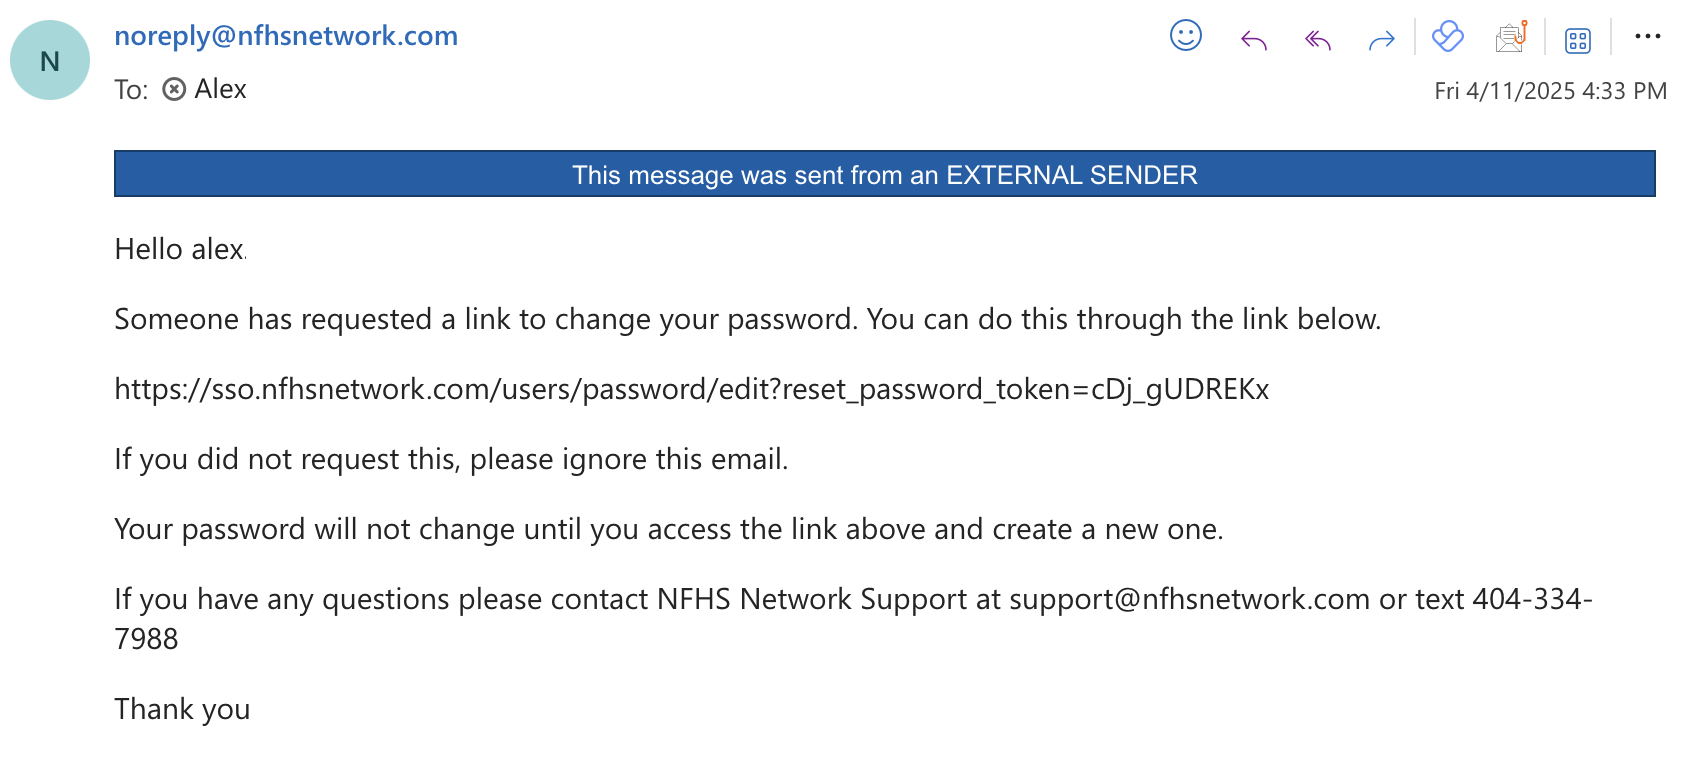Screen dimensions: 1704x758
Task: Select the recipient name Alex
Action: point(220,89)
